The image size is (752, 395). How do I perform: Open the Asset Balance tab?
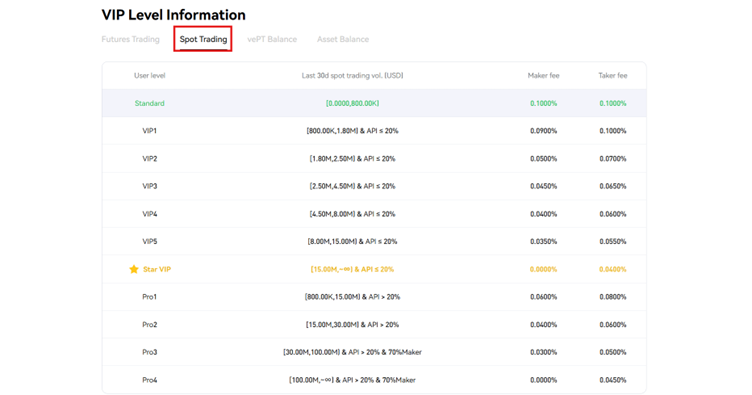(343, 39)
